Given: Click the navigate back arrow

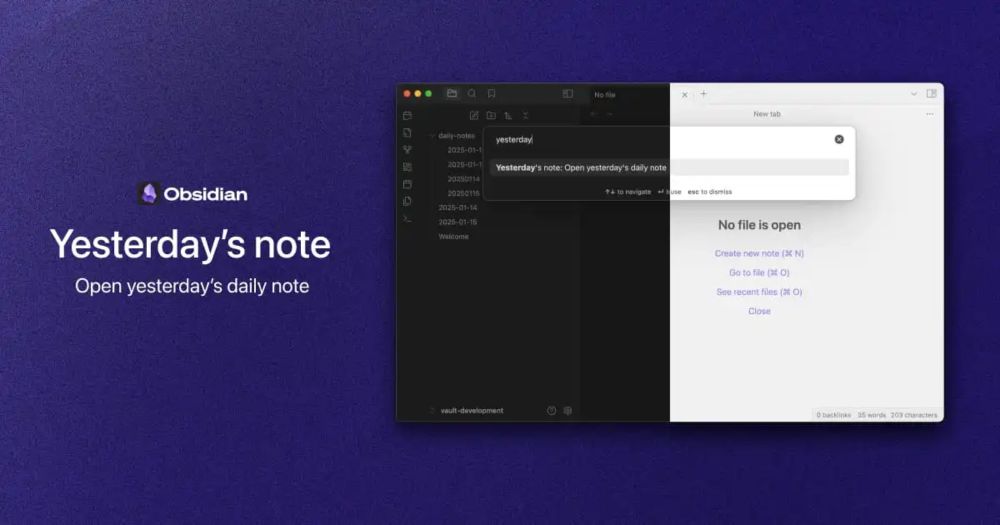Looking at the screenshot, I should pyautogui.click(x=593, y=114).
